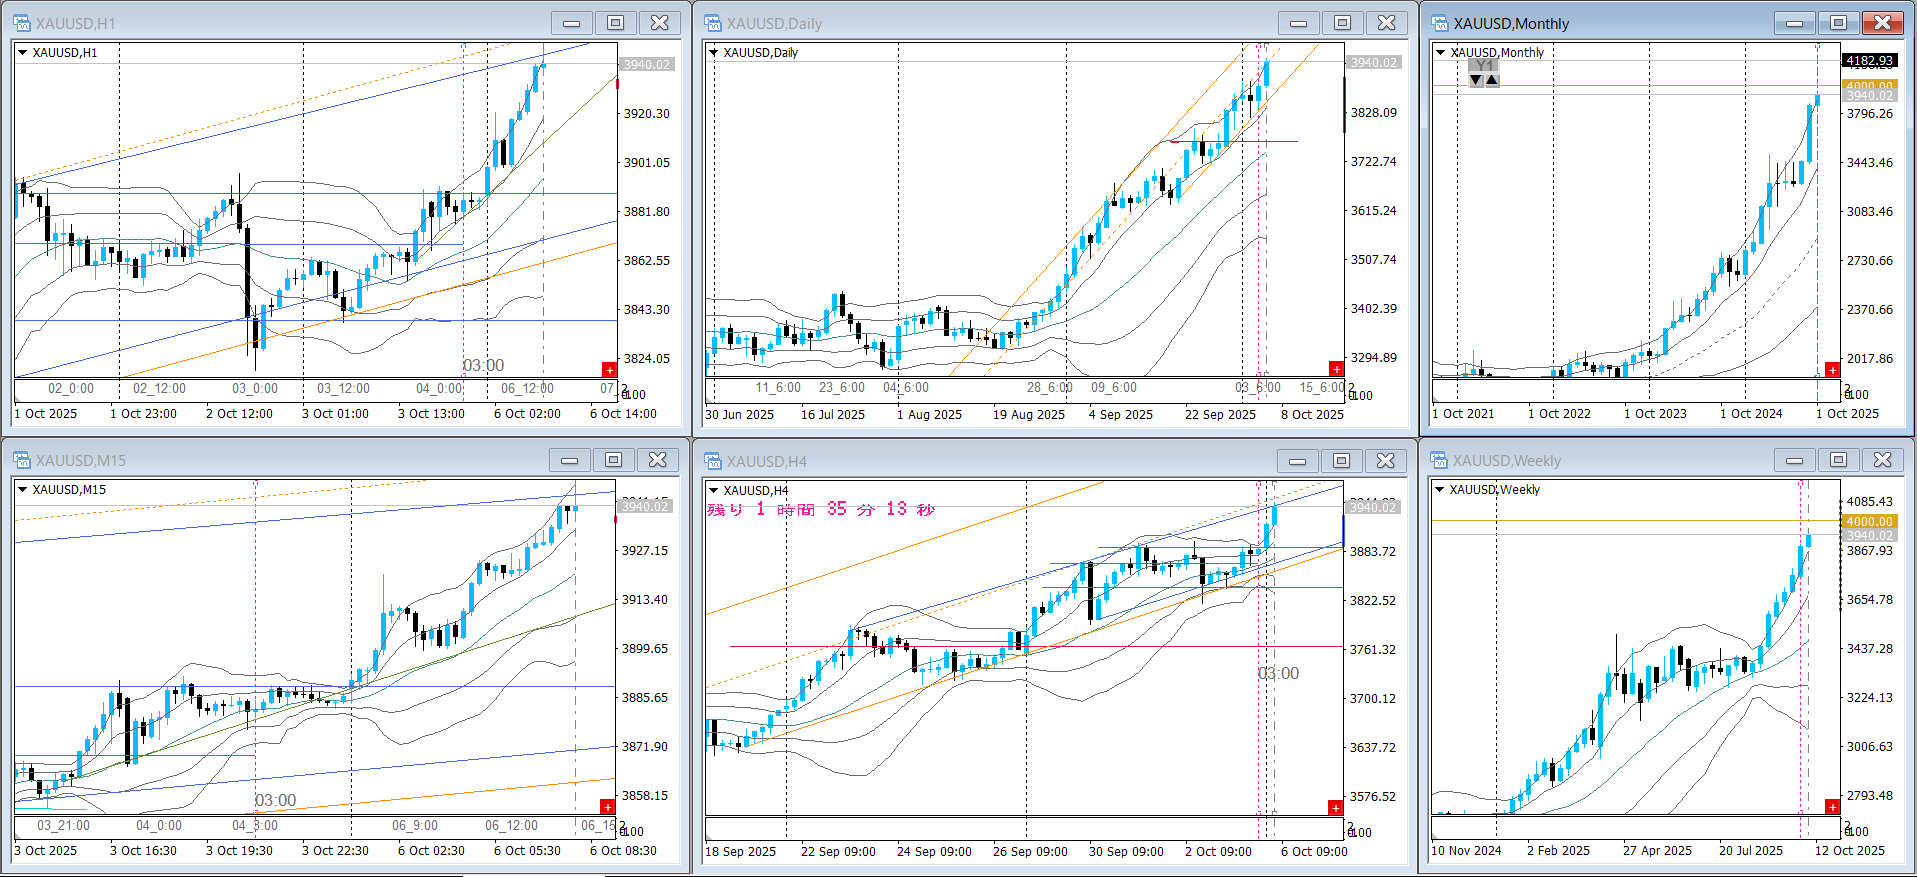This screenshot has height=877, width=1917.
Task: Click the Y1 down arrow on Monthly chart
Action: pos(1476,80)
